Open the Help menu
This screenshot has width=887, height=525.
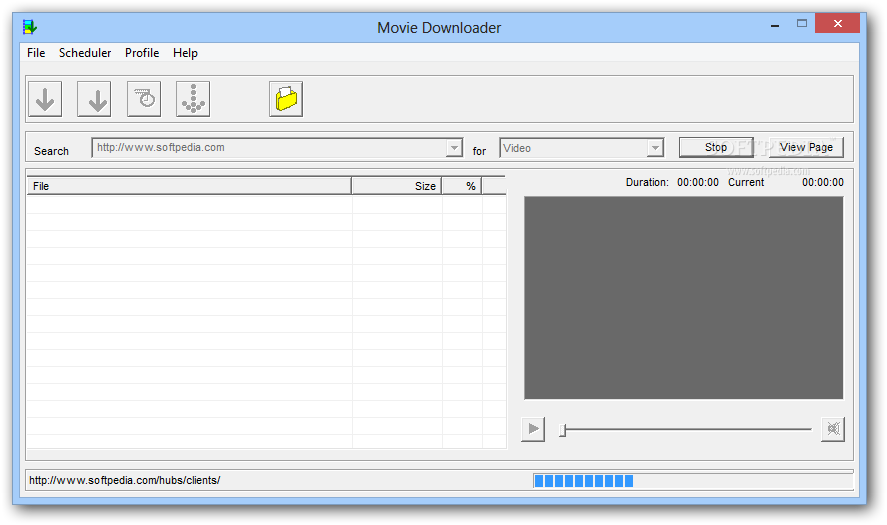[186, 53]
